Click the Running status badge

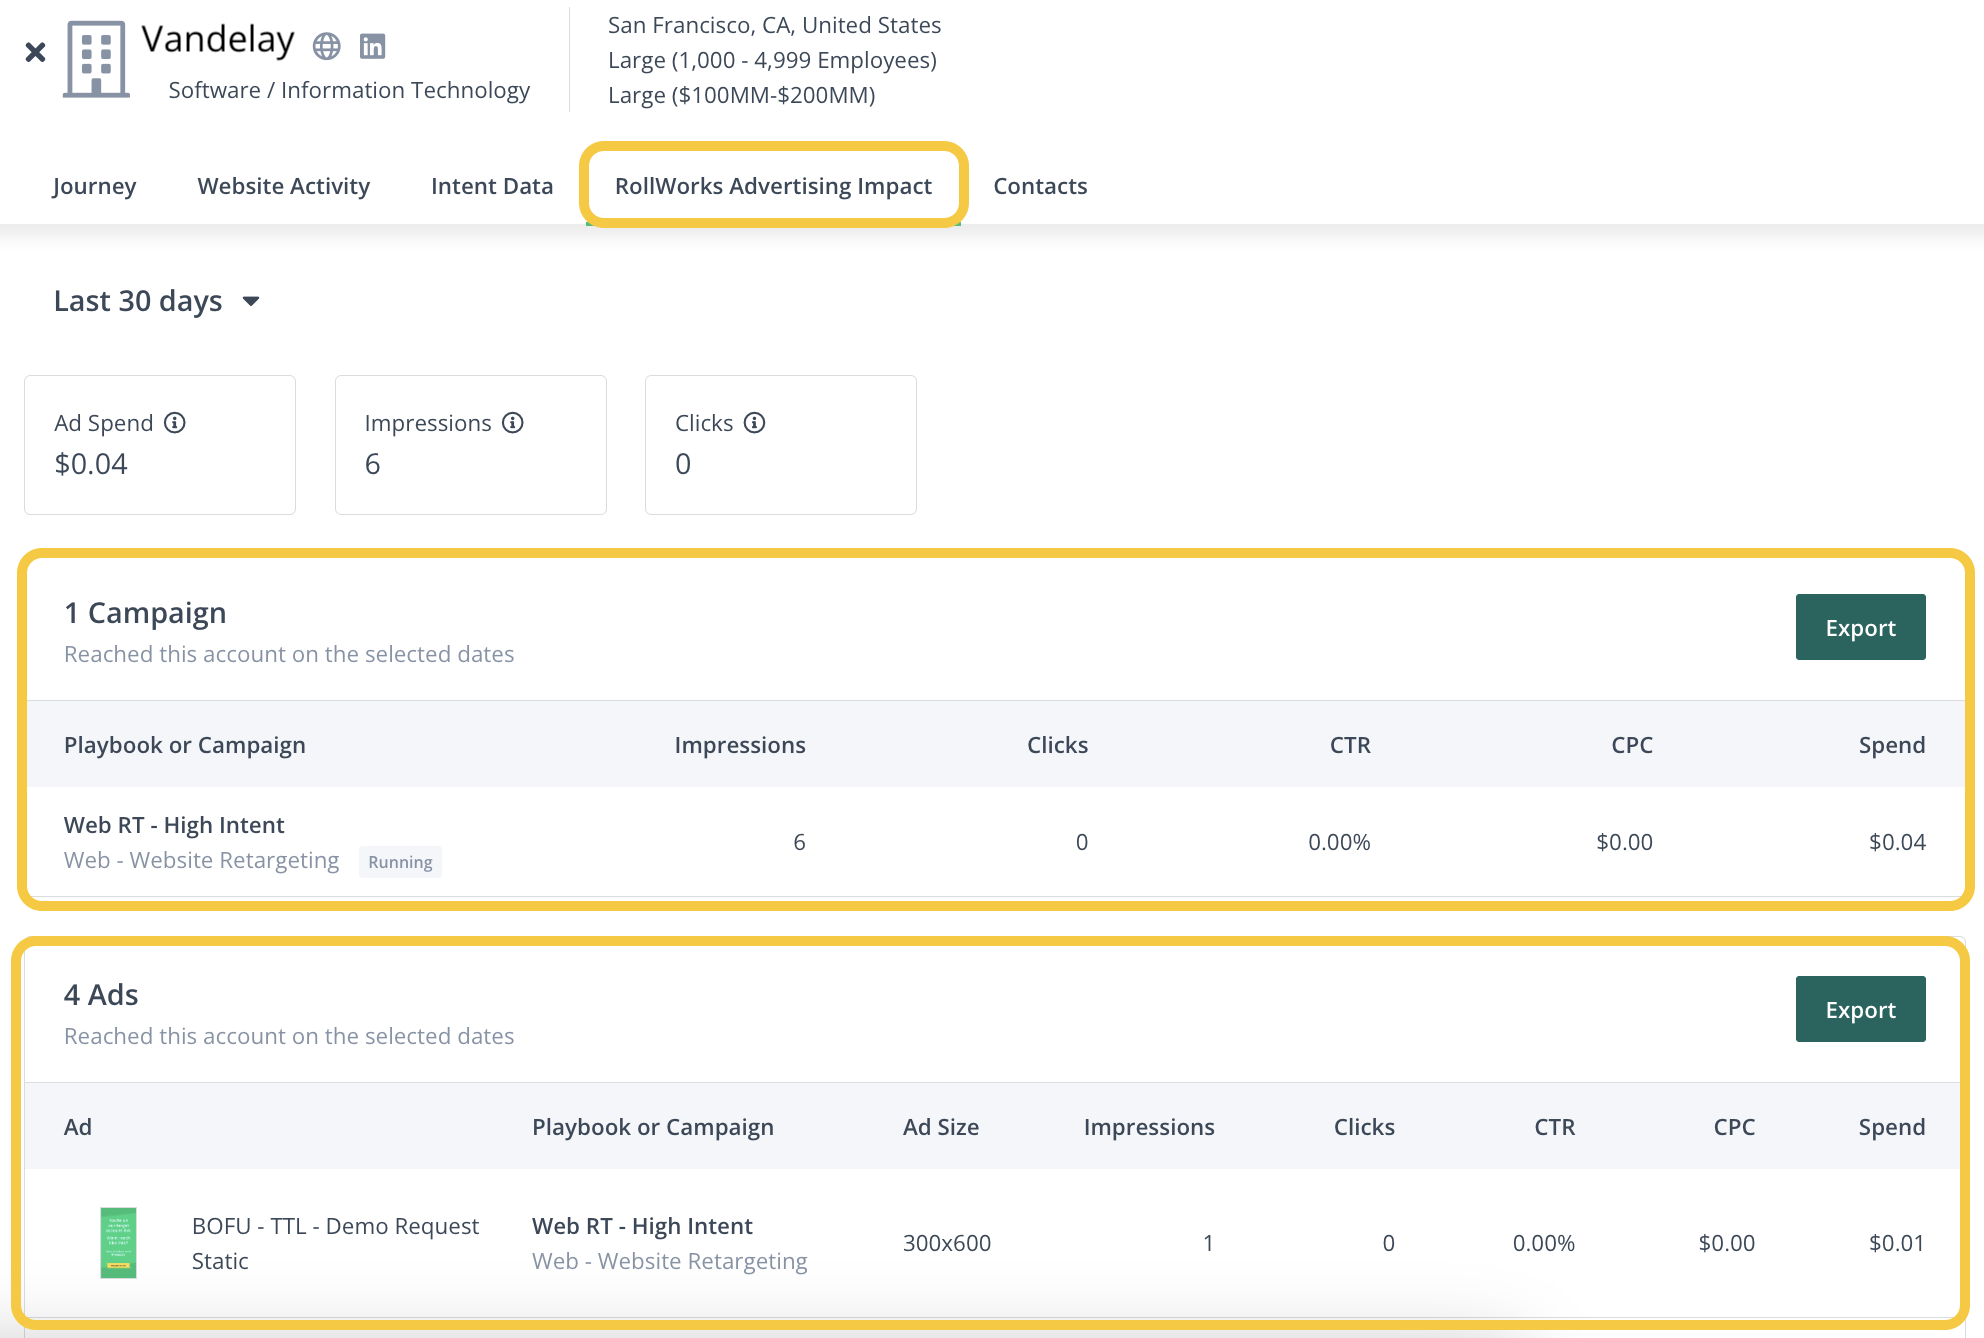click(x=400, y=862)
